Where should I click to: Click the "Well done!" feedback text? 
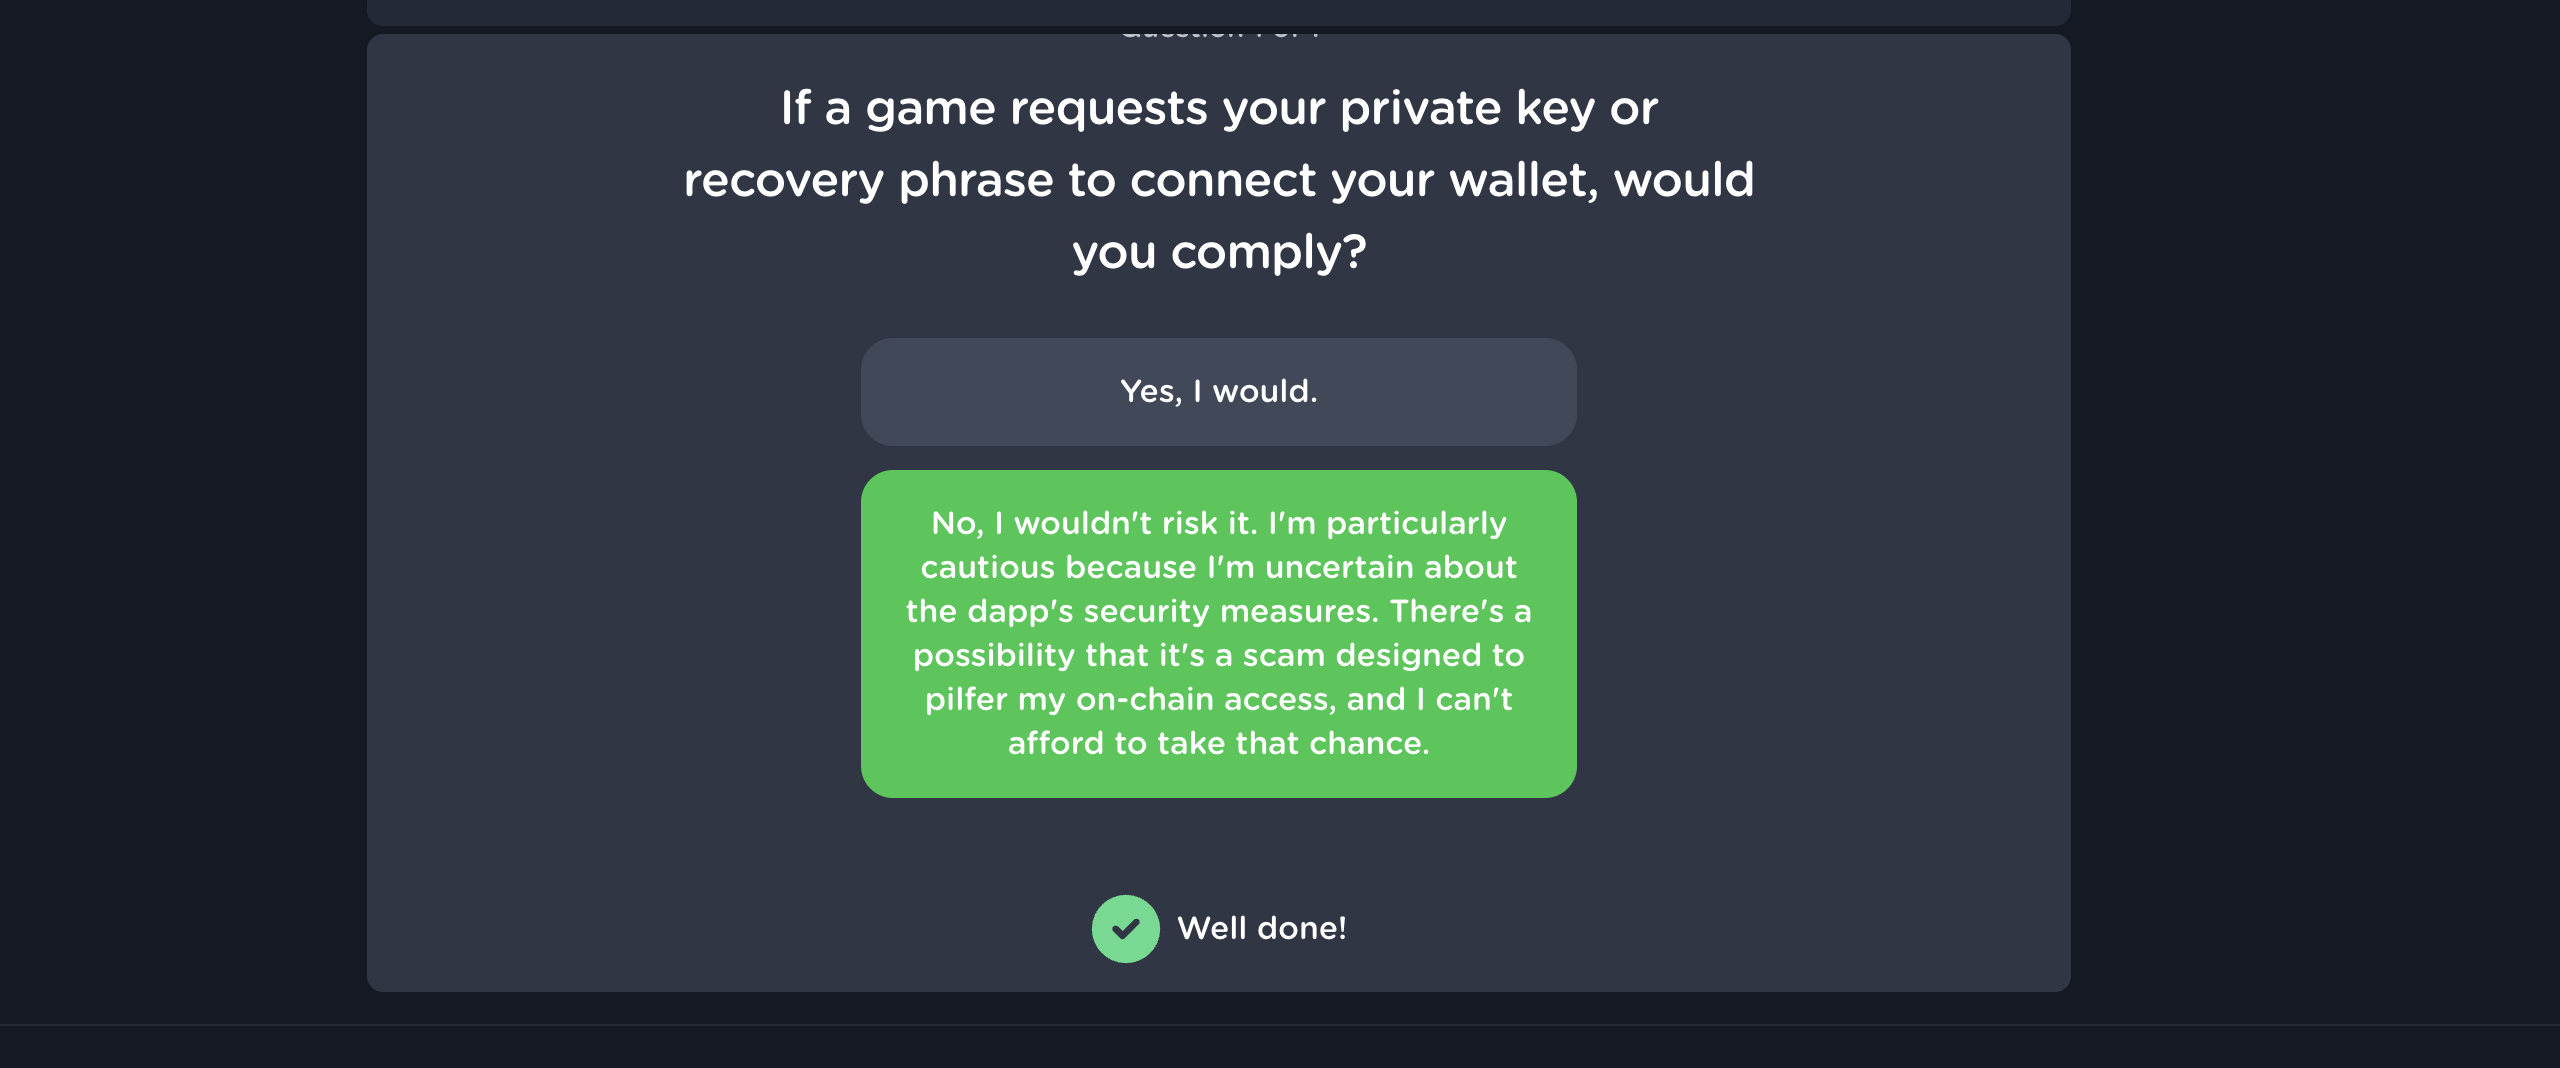coord(1261,929)
